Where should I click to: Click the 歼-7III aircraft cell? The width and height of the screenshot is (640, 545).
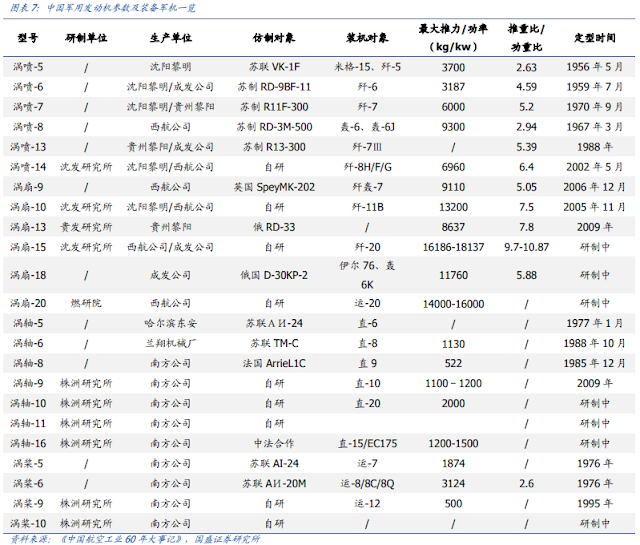tap(367, 147)
